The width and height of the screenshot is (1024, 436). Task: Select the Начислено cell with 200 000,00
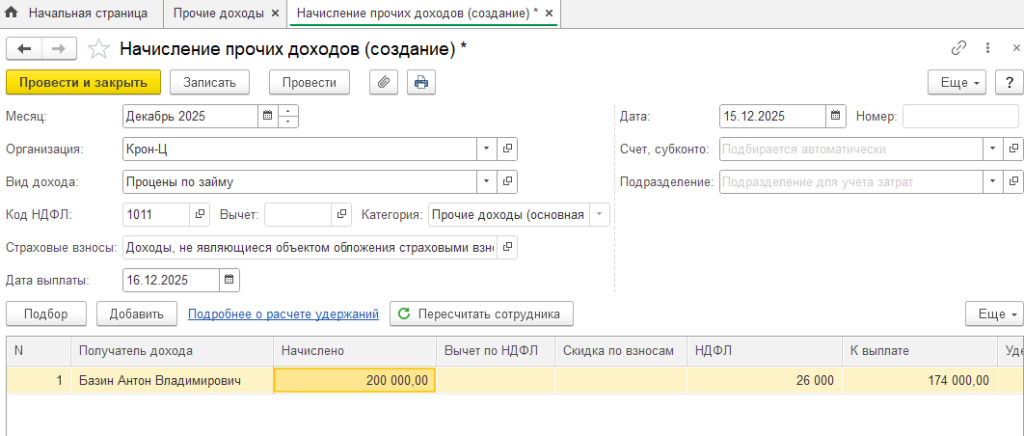(354, 380)
